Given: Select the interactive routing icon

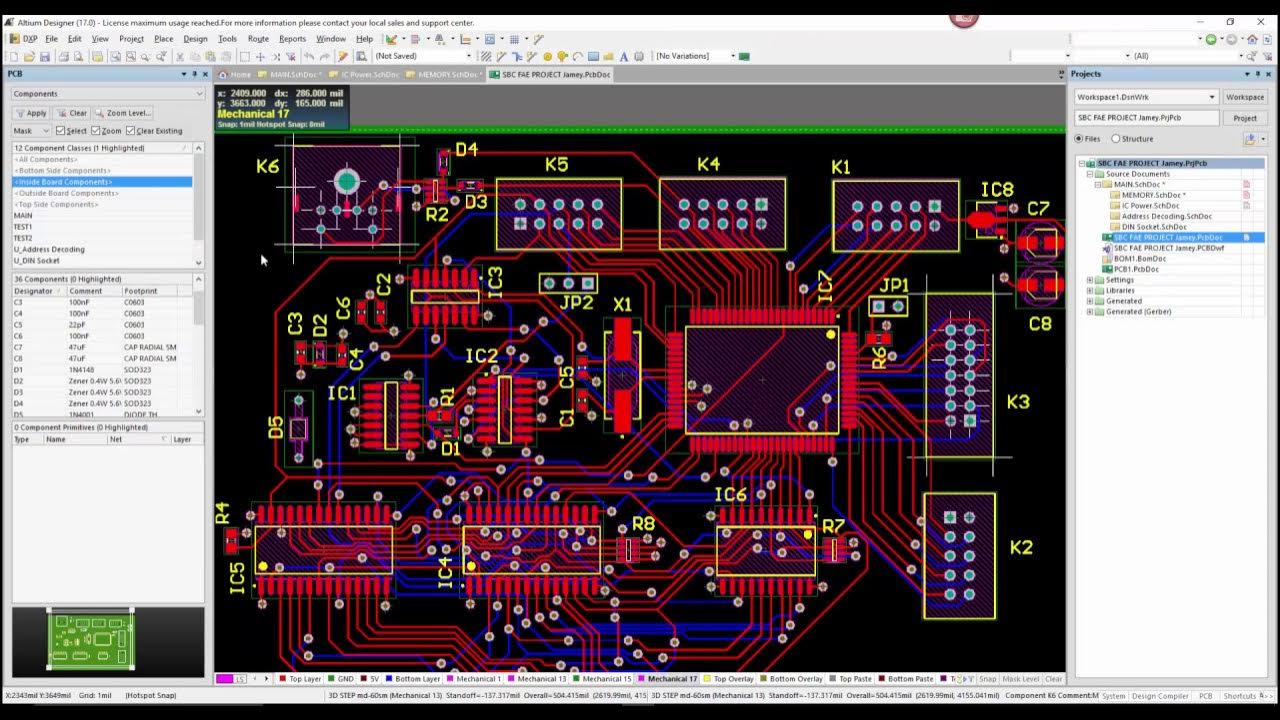Looking at the screenshot, I should point(500,56).
